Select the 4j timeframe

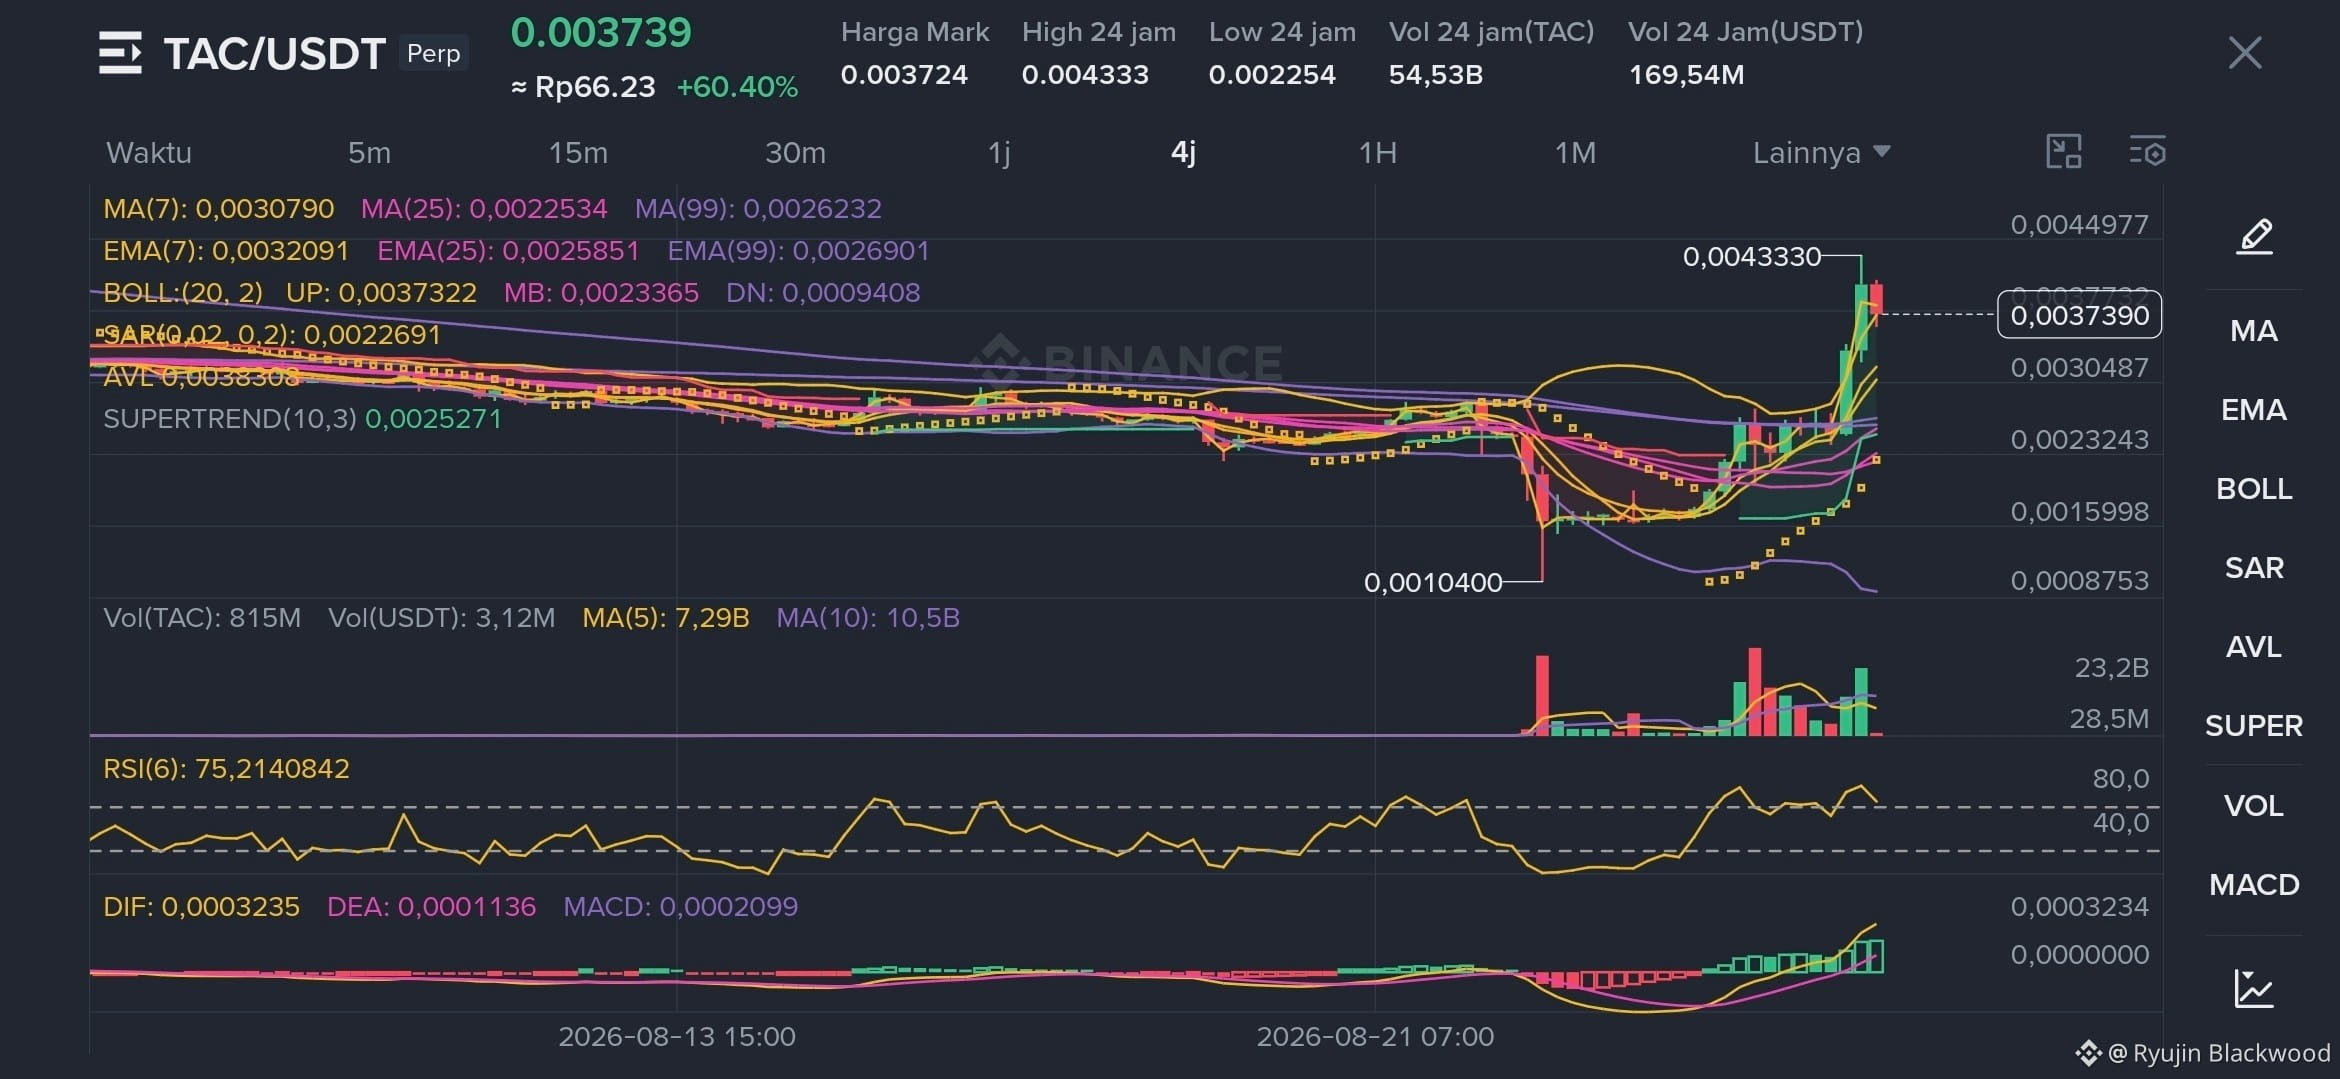coord(1183,153)
